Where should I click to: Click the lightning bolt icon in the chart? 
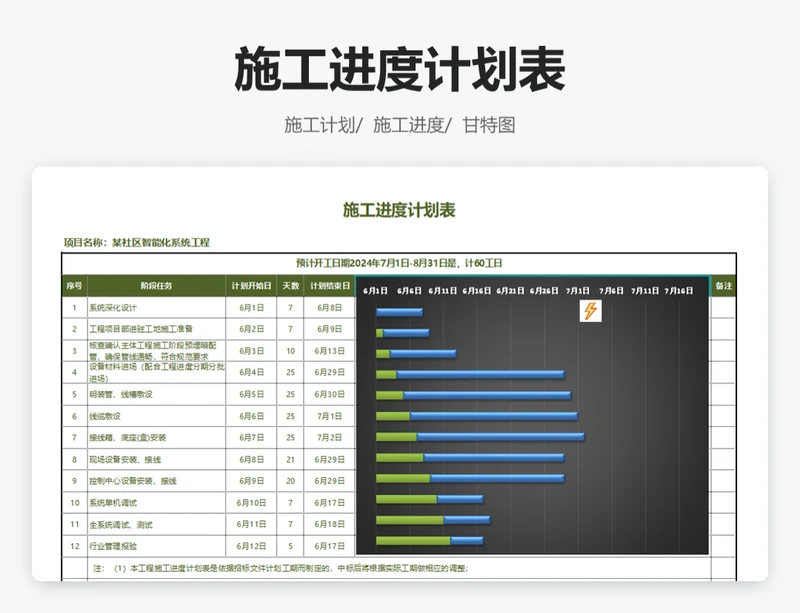(x=590, y=311)
